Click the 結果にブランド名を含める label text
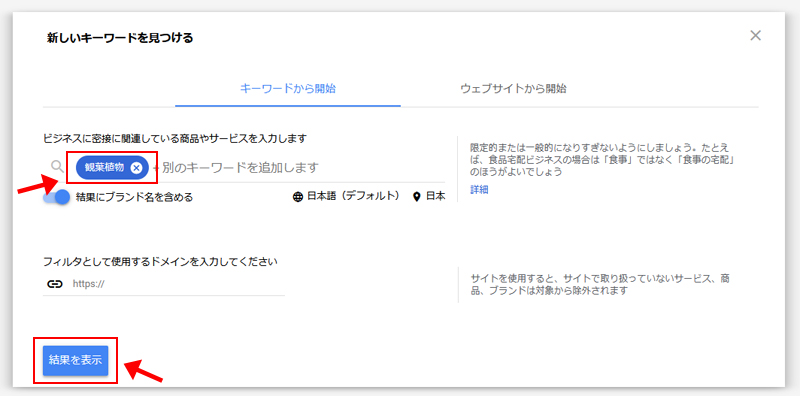This screenshot has width=800, height=396. tap(134, 197)
